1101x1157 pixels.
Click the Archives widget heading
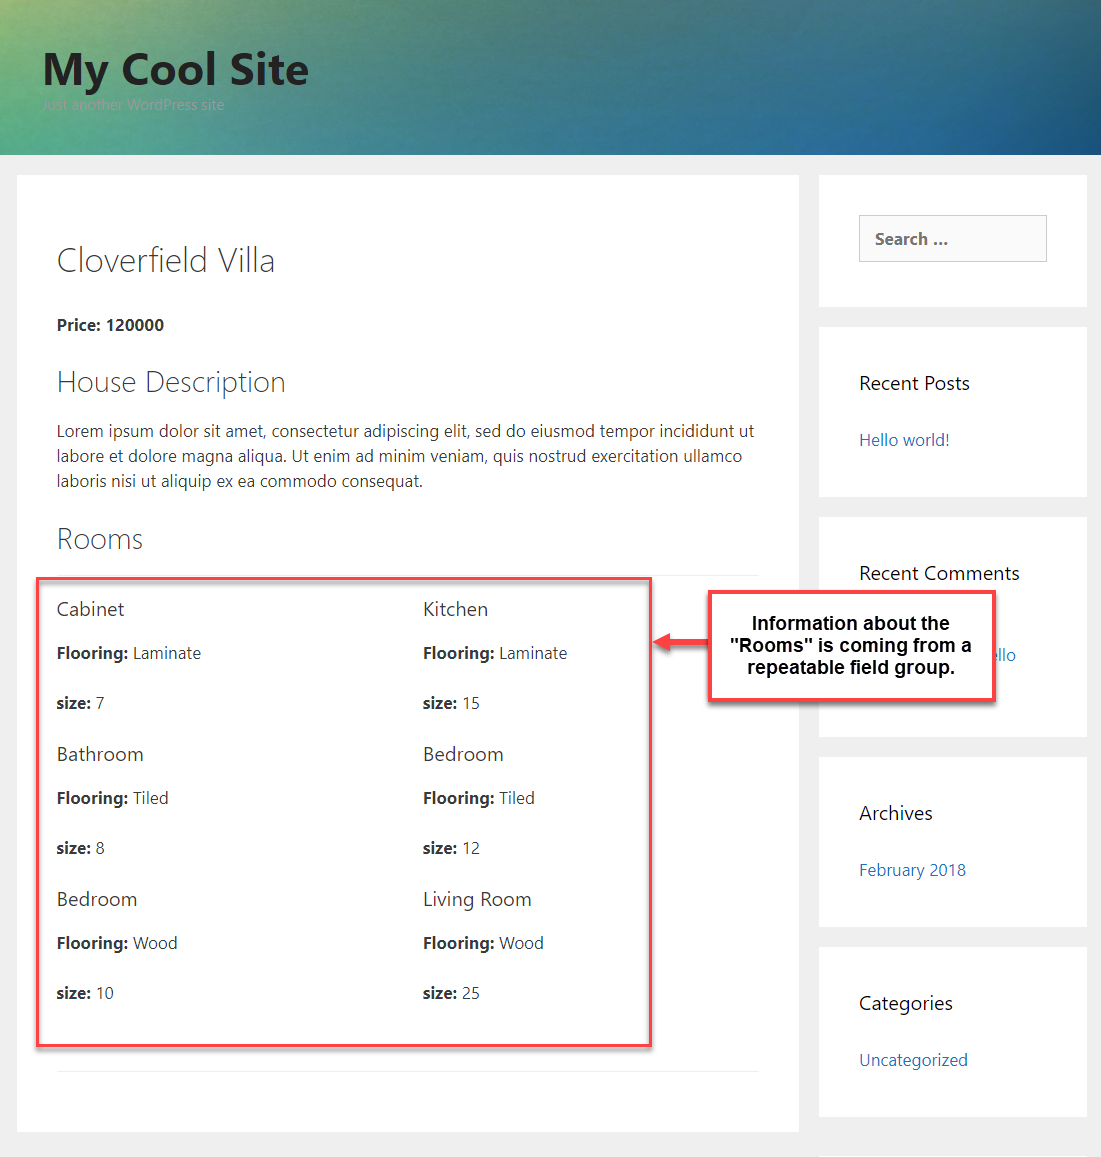pyautogui.click(x=895, y=813)
